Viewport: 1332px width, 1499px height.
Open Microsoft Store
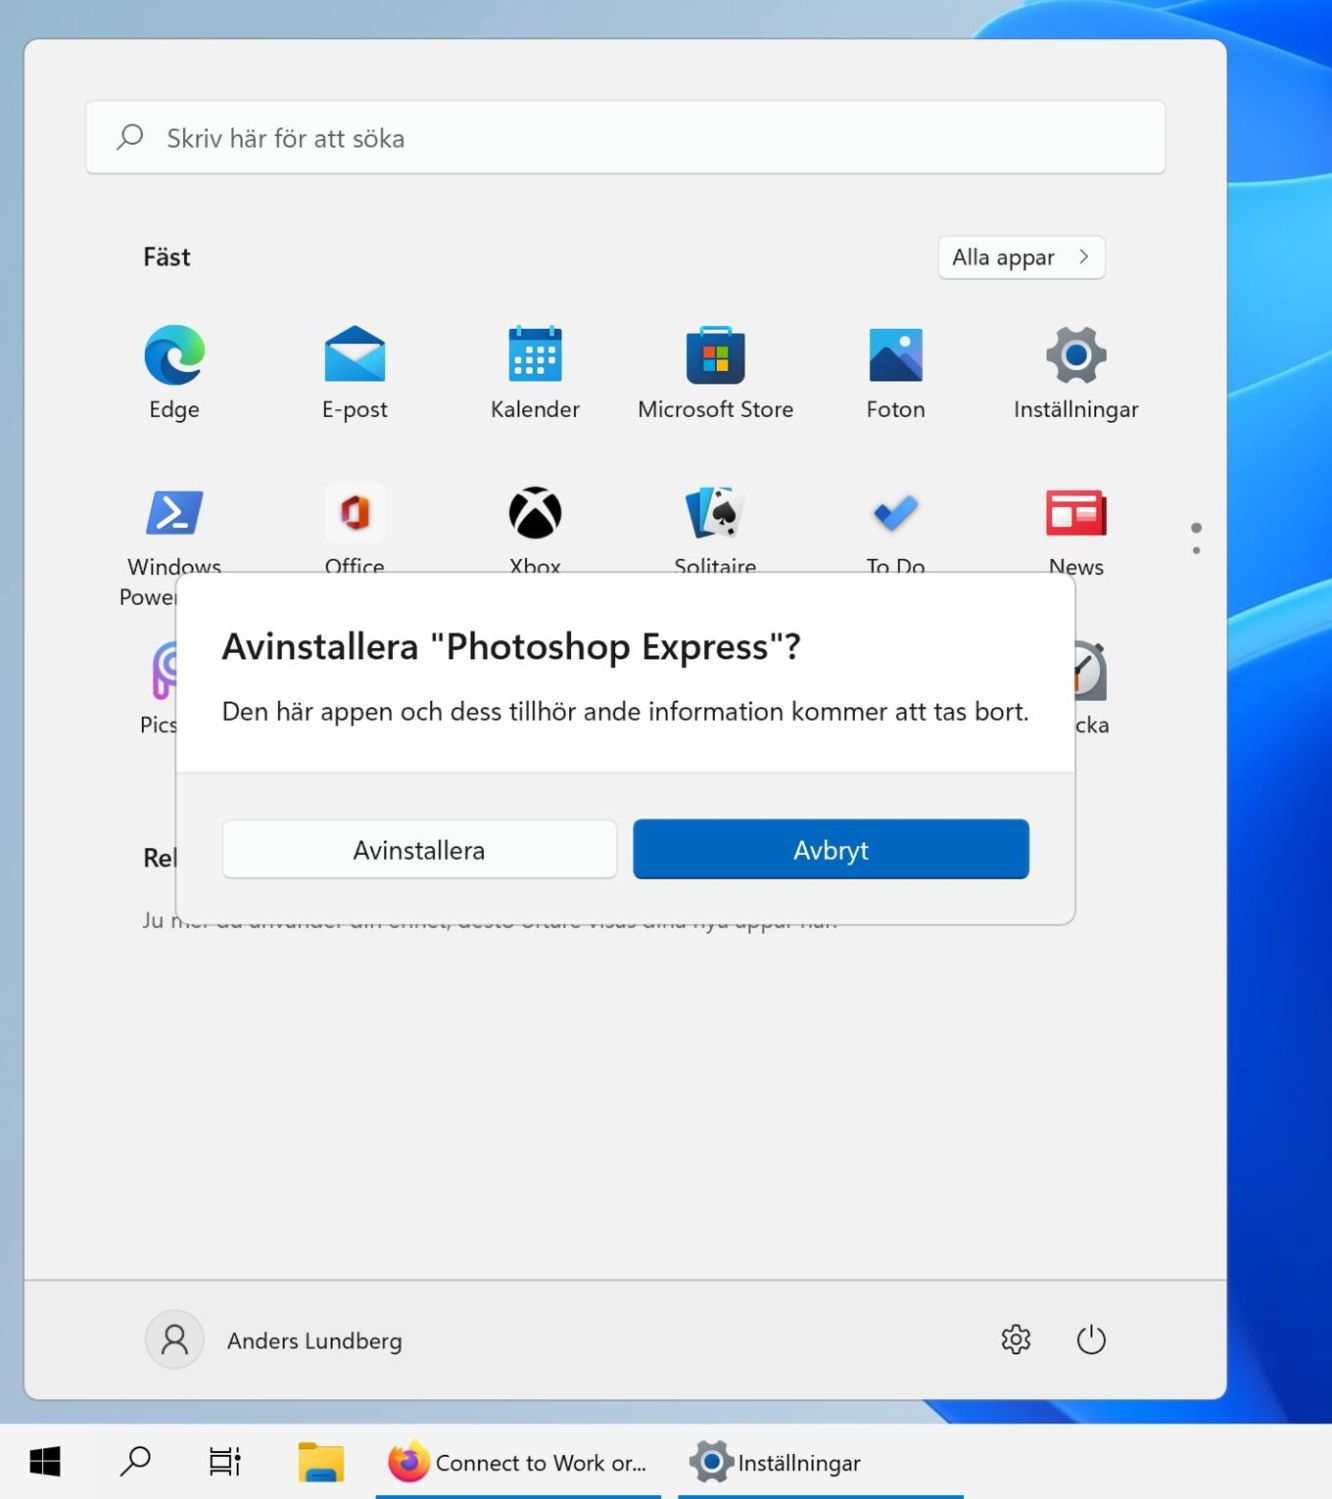(x=715, y=372)
